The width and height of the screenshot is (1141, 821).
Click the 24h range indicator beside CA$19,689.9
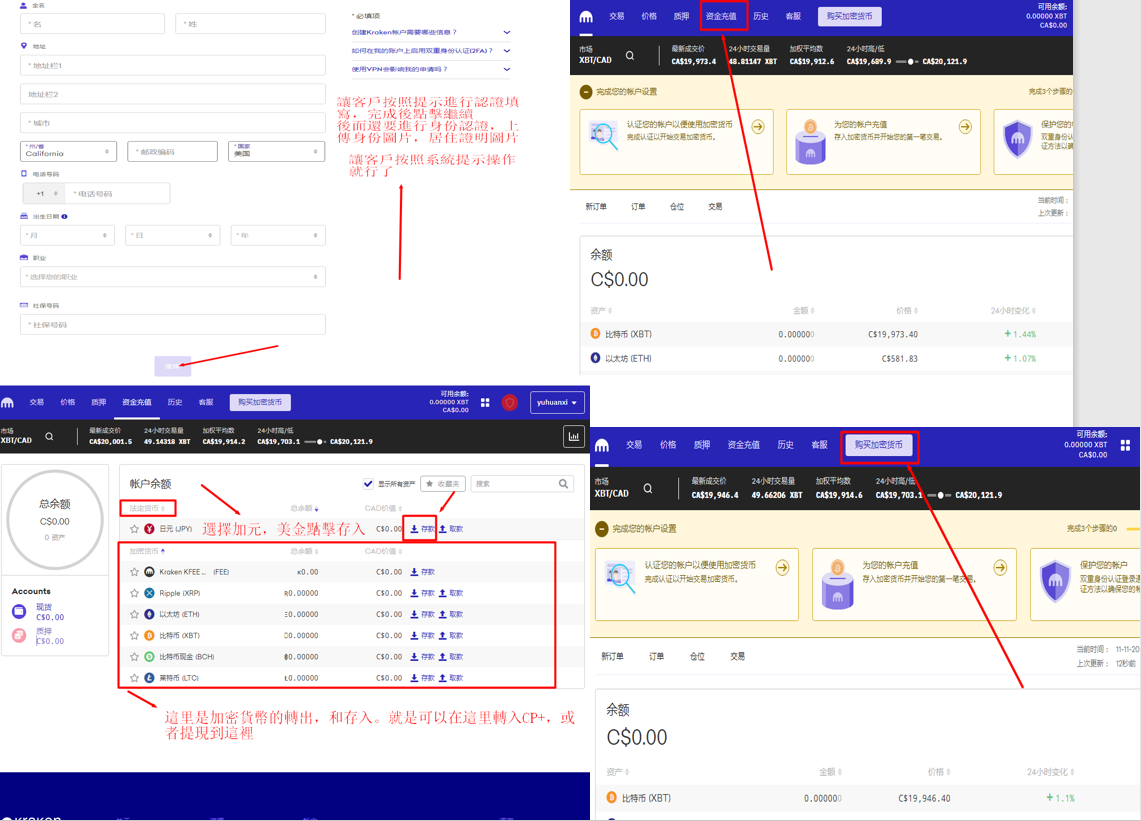908,62
